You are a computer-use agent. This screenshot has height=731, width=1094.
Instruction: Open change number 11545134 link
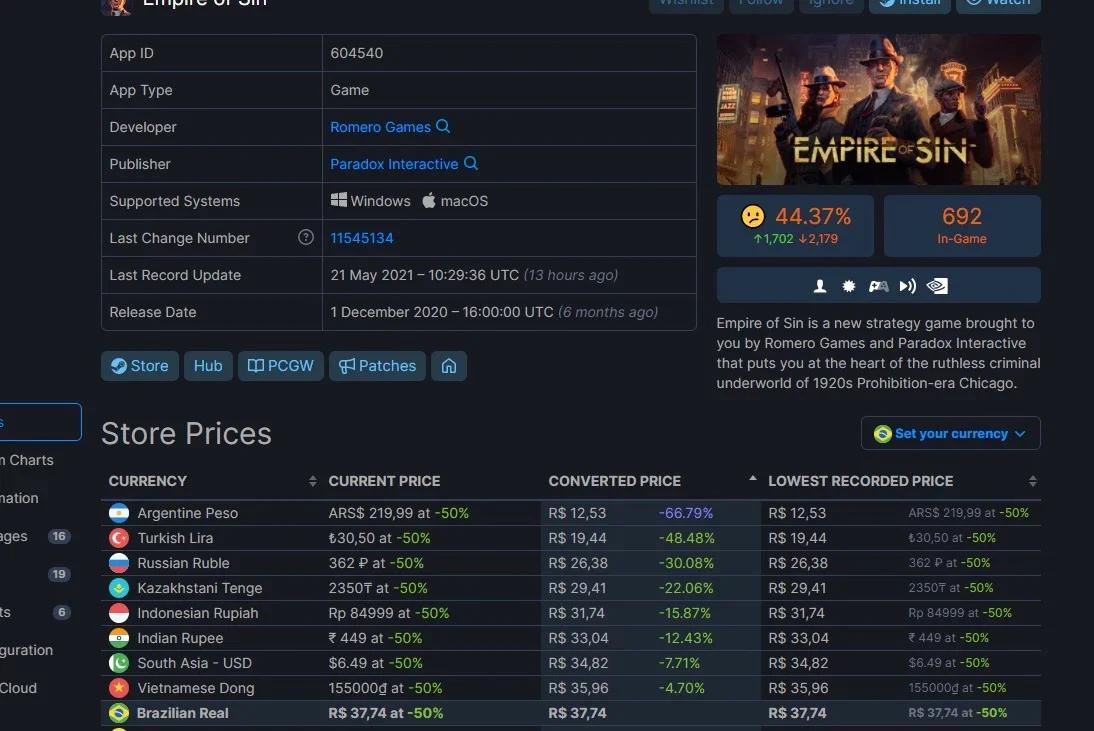point(361,238)
